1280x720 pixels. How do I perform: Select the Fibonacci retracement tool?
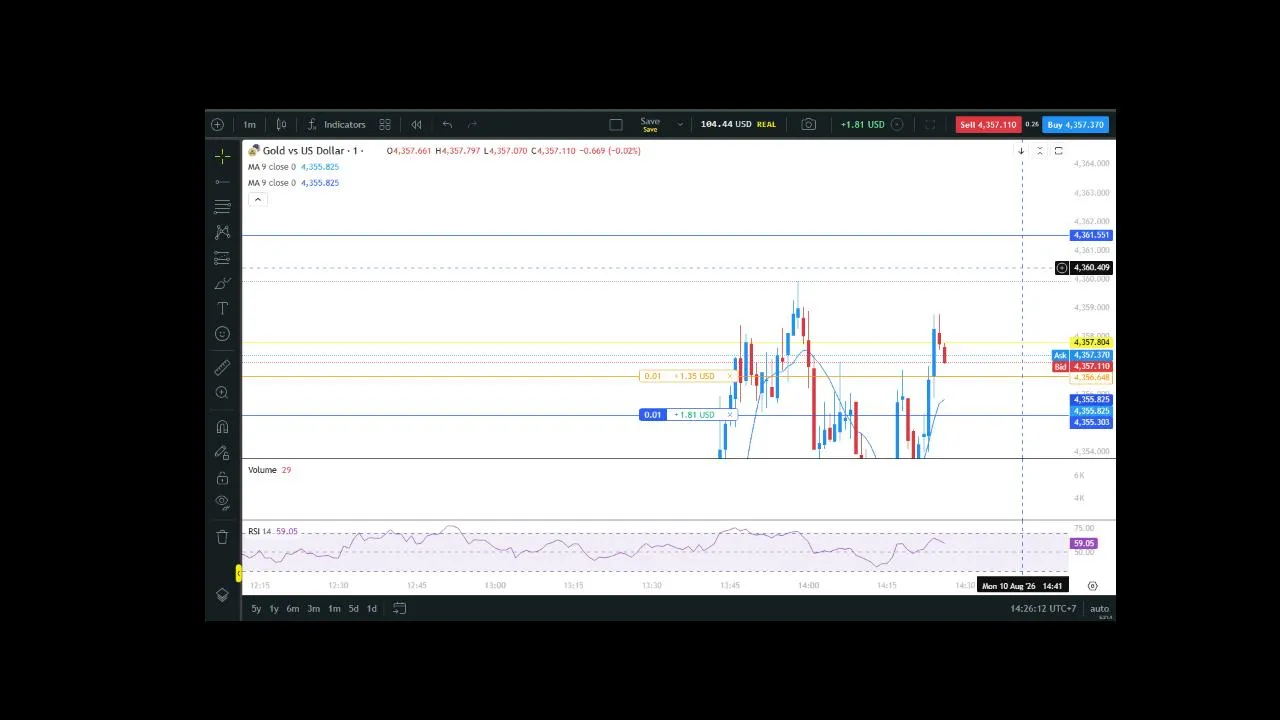click(x=222, y=207)
